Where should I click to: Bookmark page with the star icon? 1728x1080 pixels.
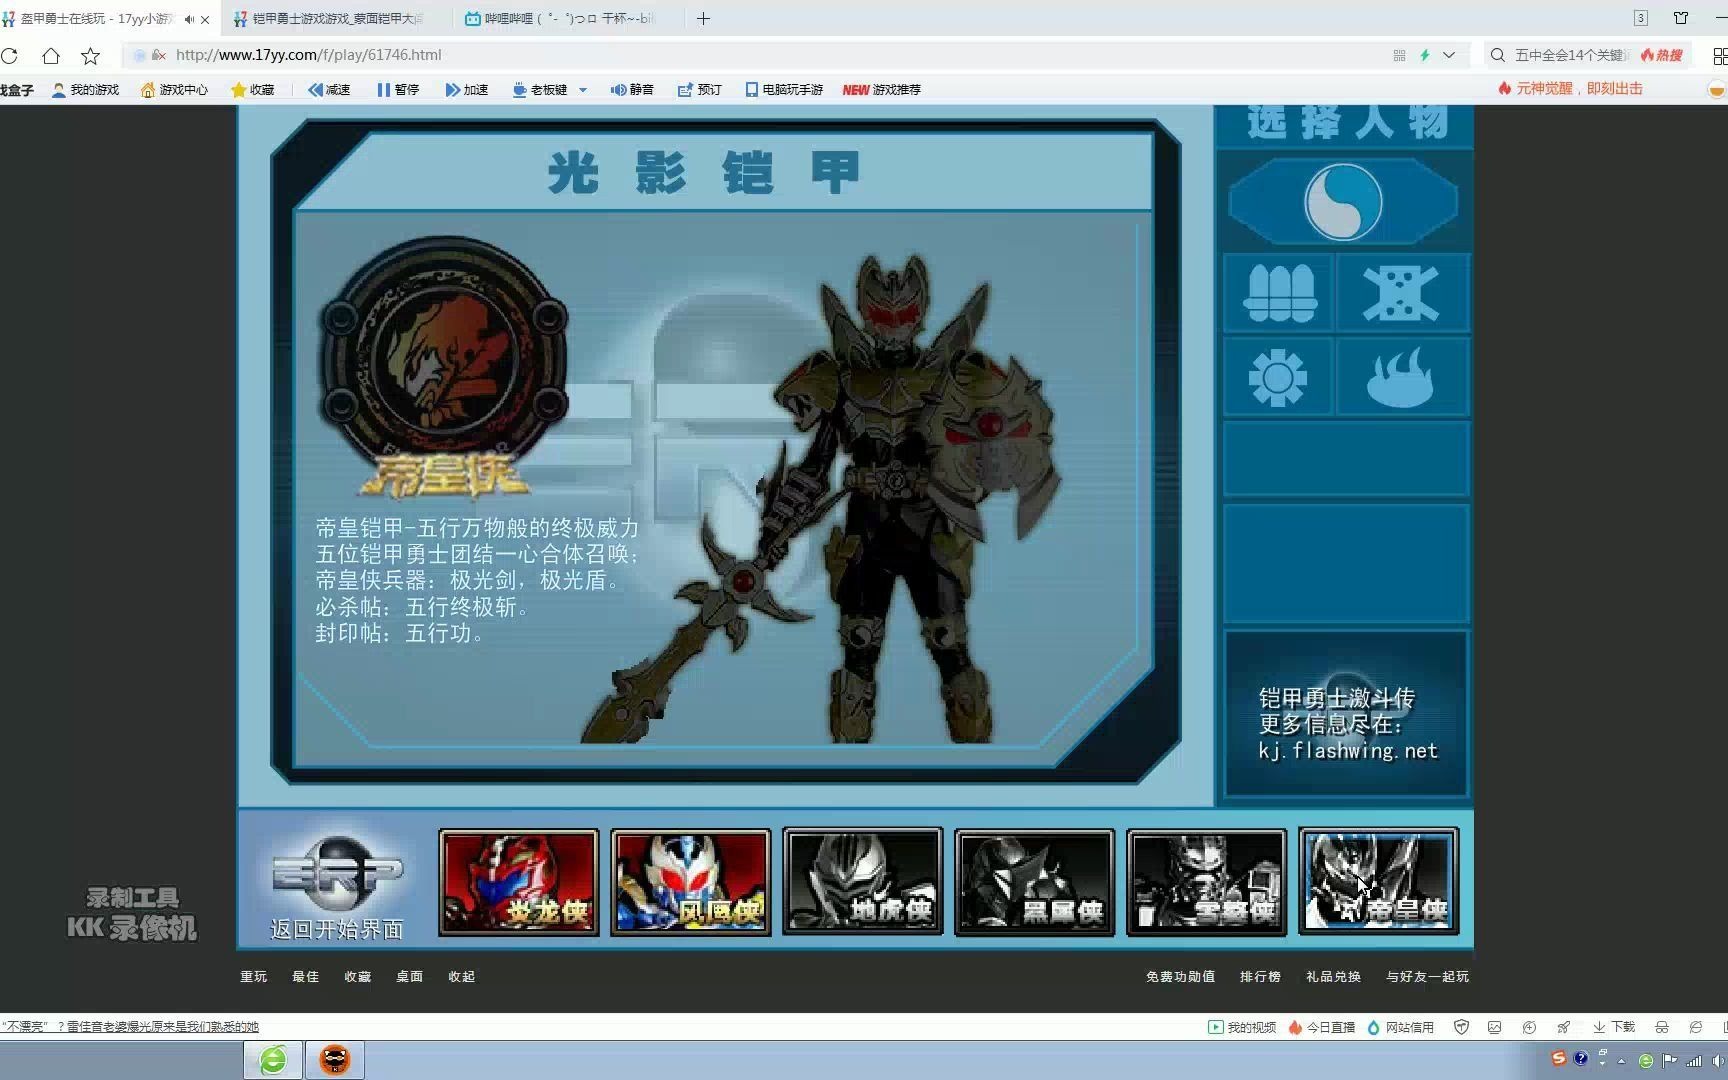pyautogui.click(x=90, y=56)
